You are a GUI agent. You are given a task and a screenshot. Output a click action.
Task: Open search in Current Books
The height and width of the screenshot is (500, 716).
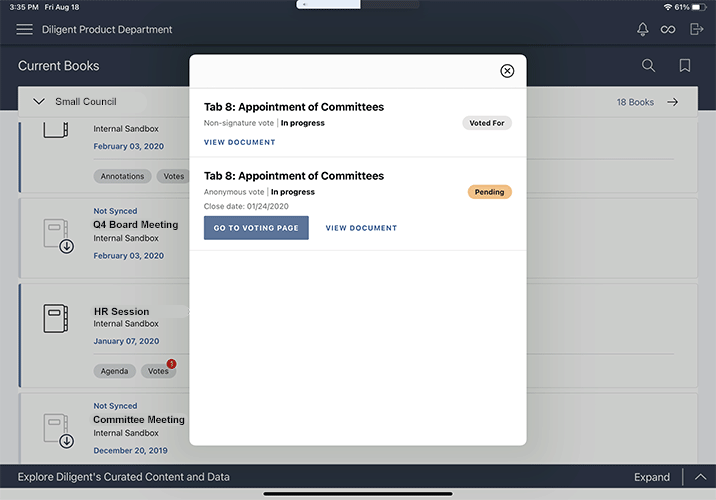(649, 66)
